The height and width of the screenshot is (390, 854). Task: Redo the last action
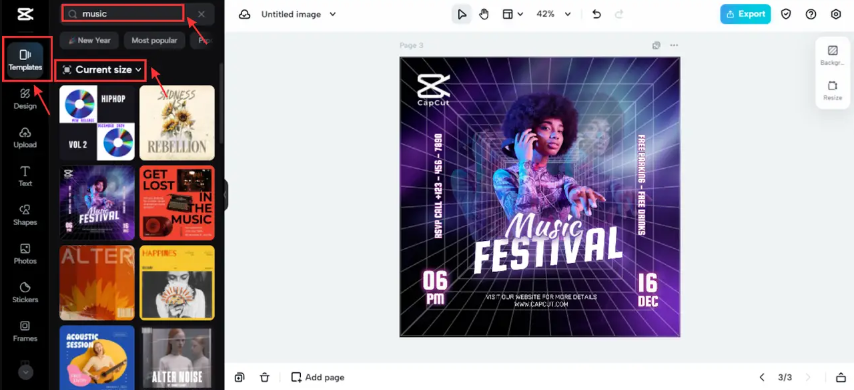[x=619, y=14]
